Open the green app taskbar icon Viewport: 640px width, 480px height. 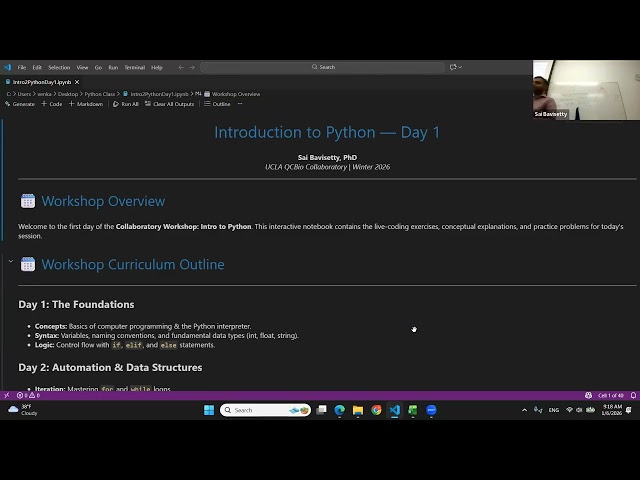point(413,410)
